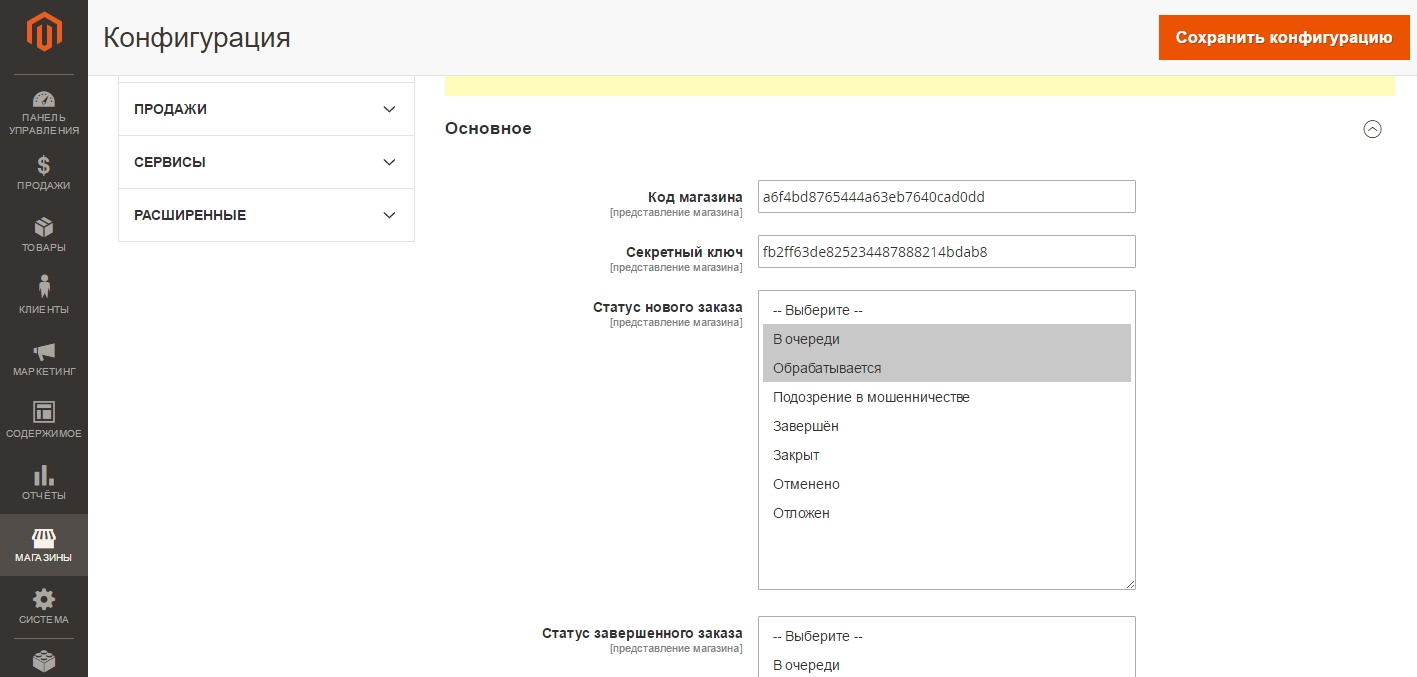Screen dimensions: 1417x677
Task: Click the Секретный ключ input field
Action: tap(946, 252)
